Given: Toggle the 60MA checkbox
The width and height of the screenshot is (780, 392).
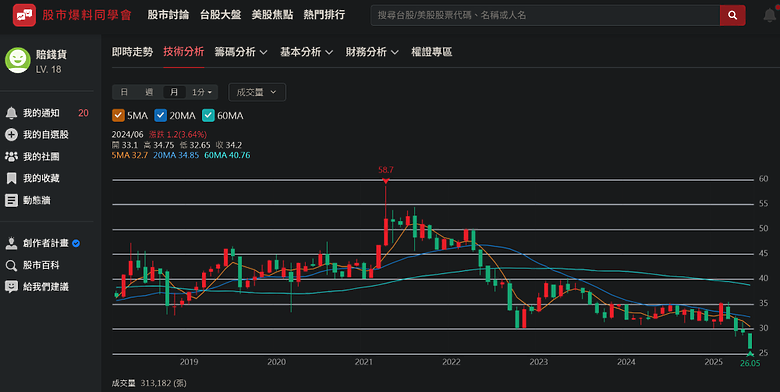Looking at the screenshot, I should [208, 115].
